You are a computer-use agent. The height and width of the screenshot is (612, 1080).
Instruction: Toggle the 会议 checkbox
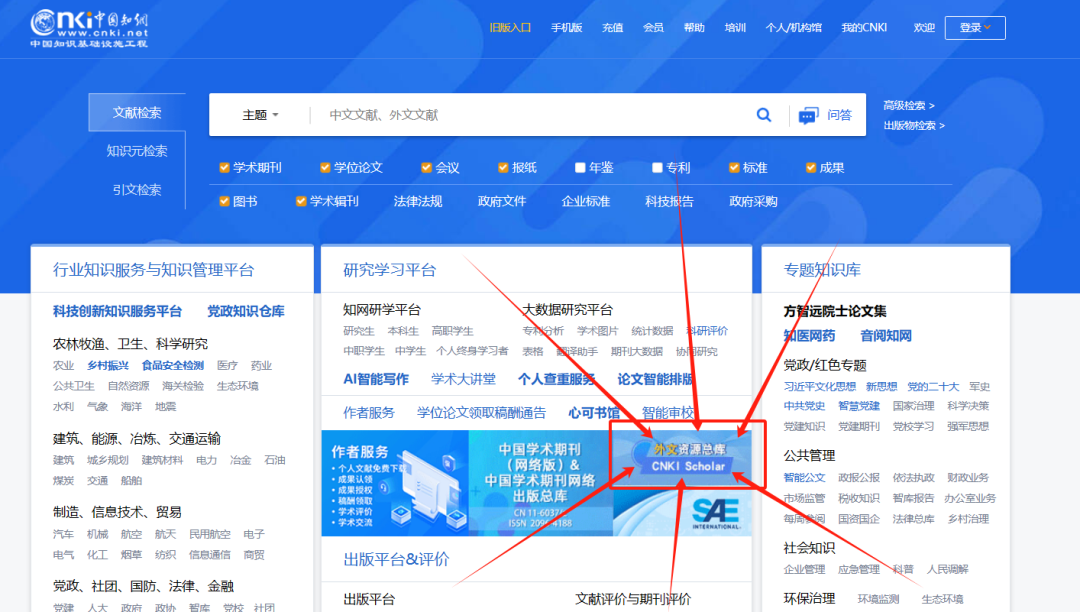pyautogui.click(x=426, y=167)
